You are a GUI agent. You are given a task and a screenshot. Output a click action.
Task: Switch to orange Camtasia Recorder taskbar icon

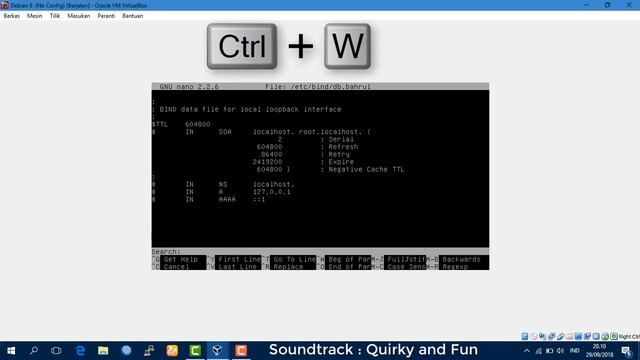241,351
